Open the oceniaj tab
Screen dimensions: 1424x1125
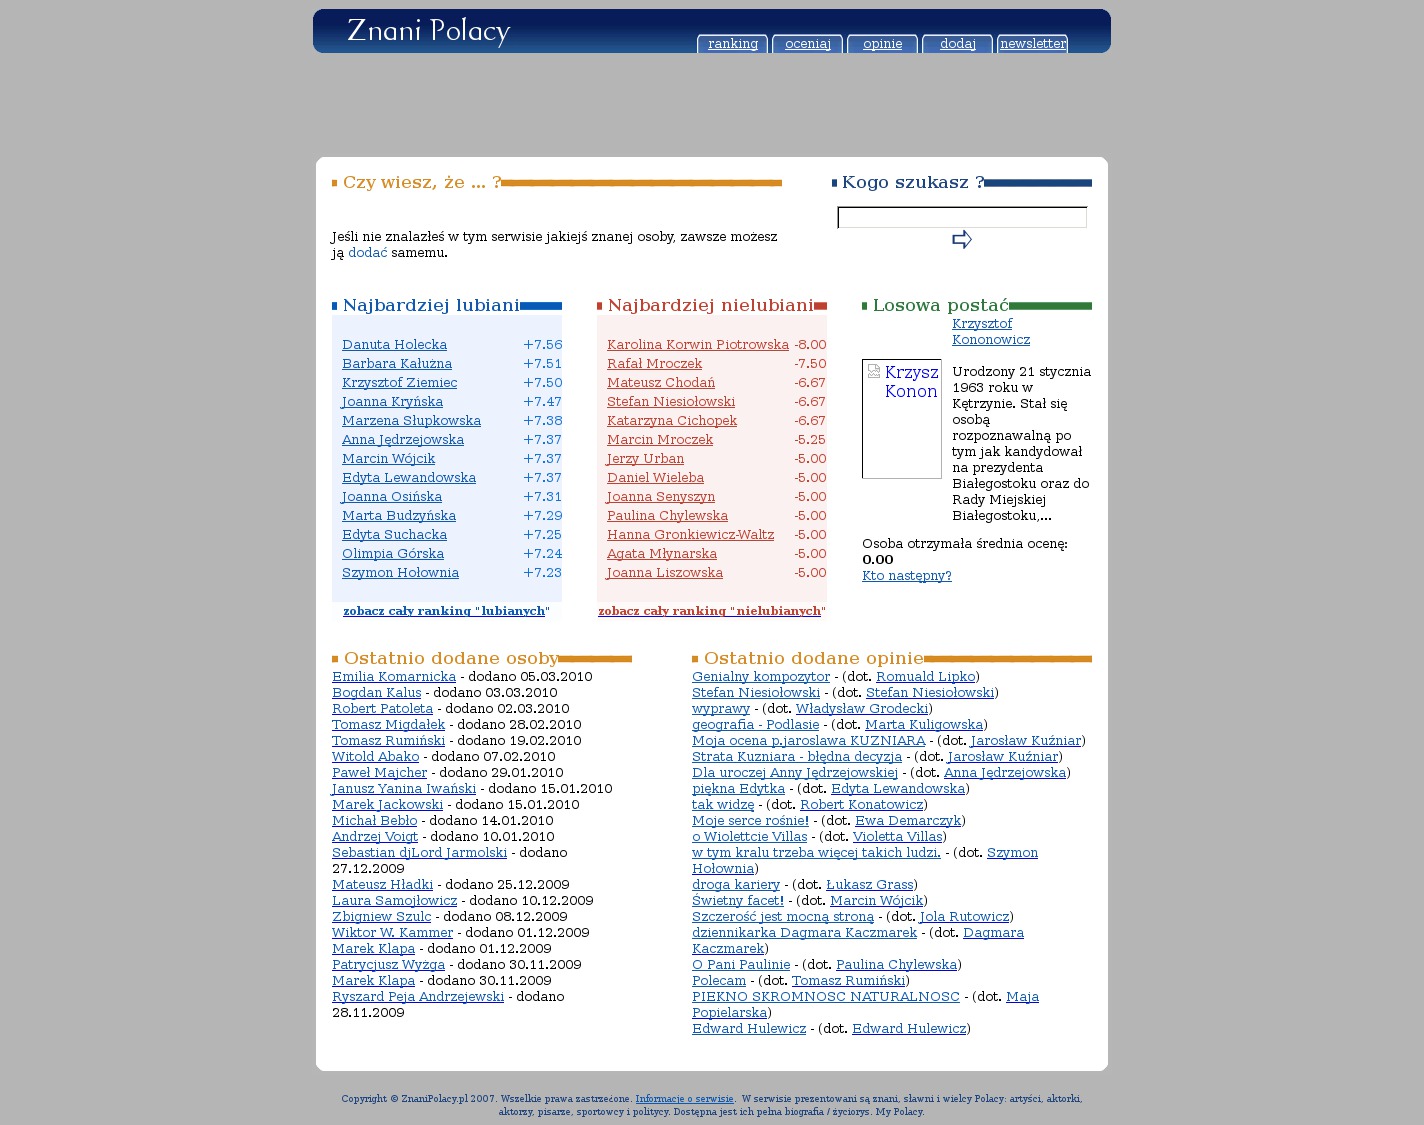point(807,44)
